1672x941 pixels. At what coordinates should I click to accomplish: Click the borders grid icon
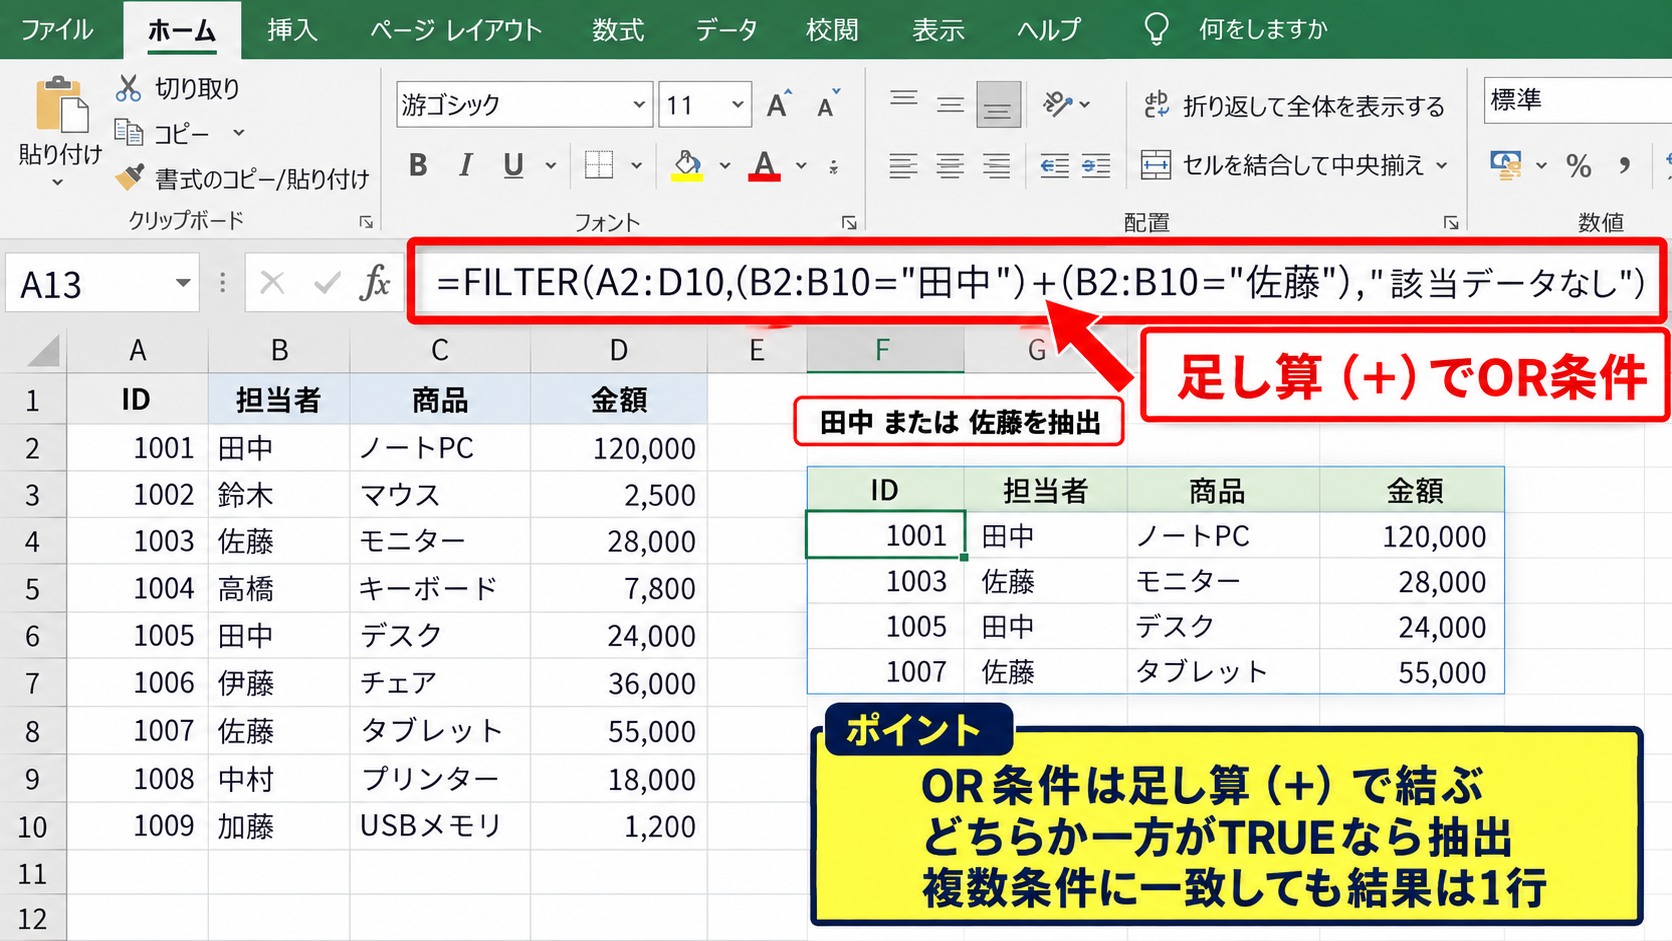click(x=599, y=164)
